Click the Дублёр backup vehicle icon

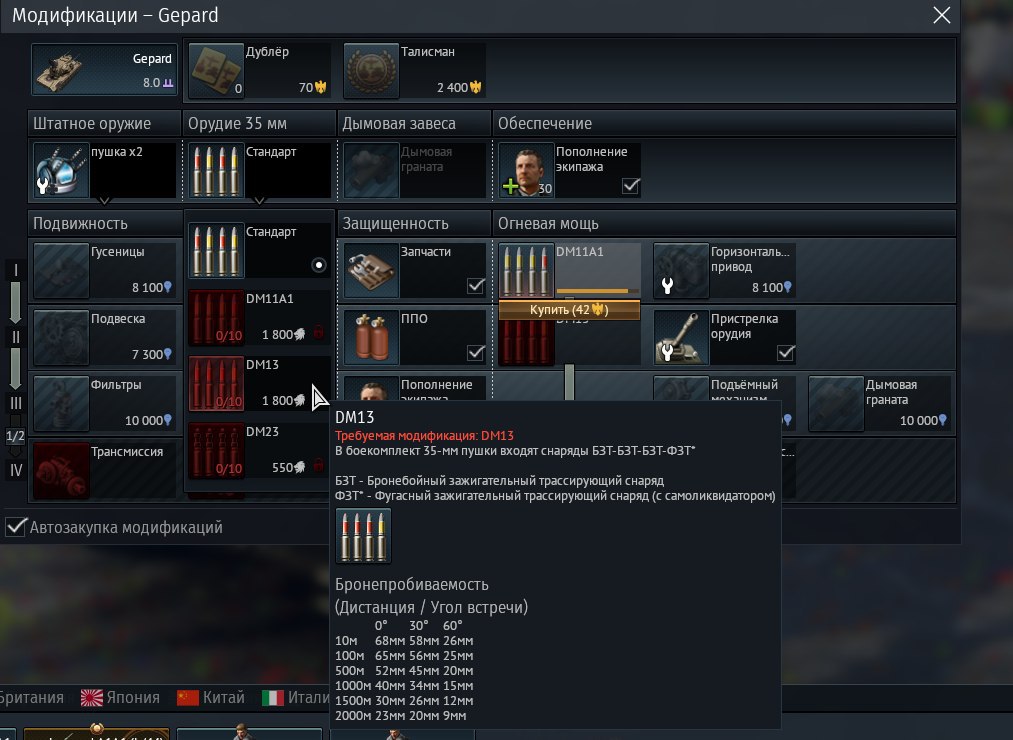pyautogui.click(x=216, y=70)
